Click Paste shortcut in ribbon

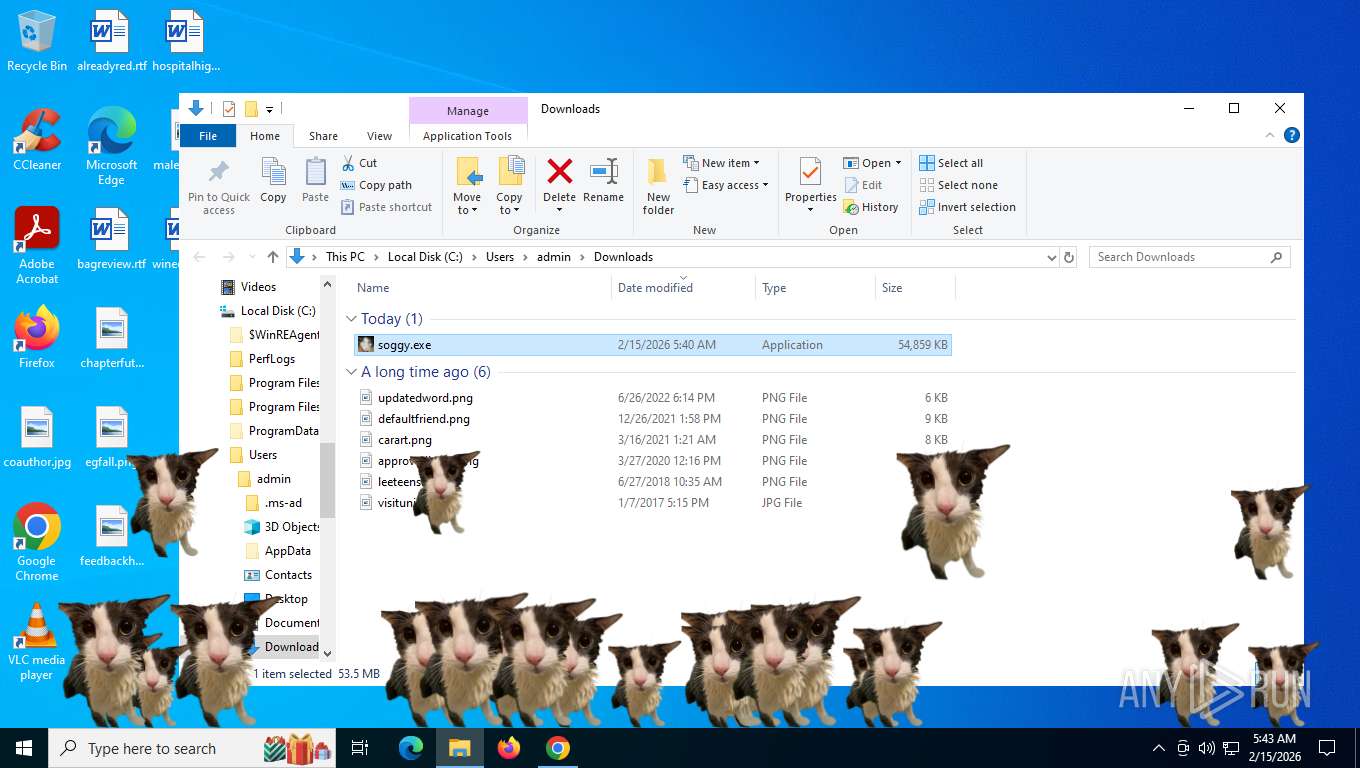(x=387, y=207)
